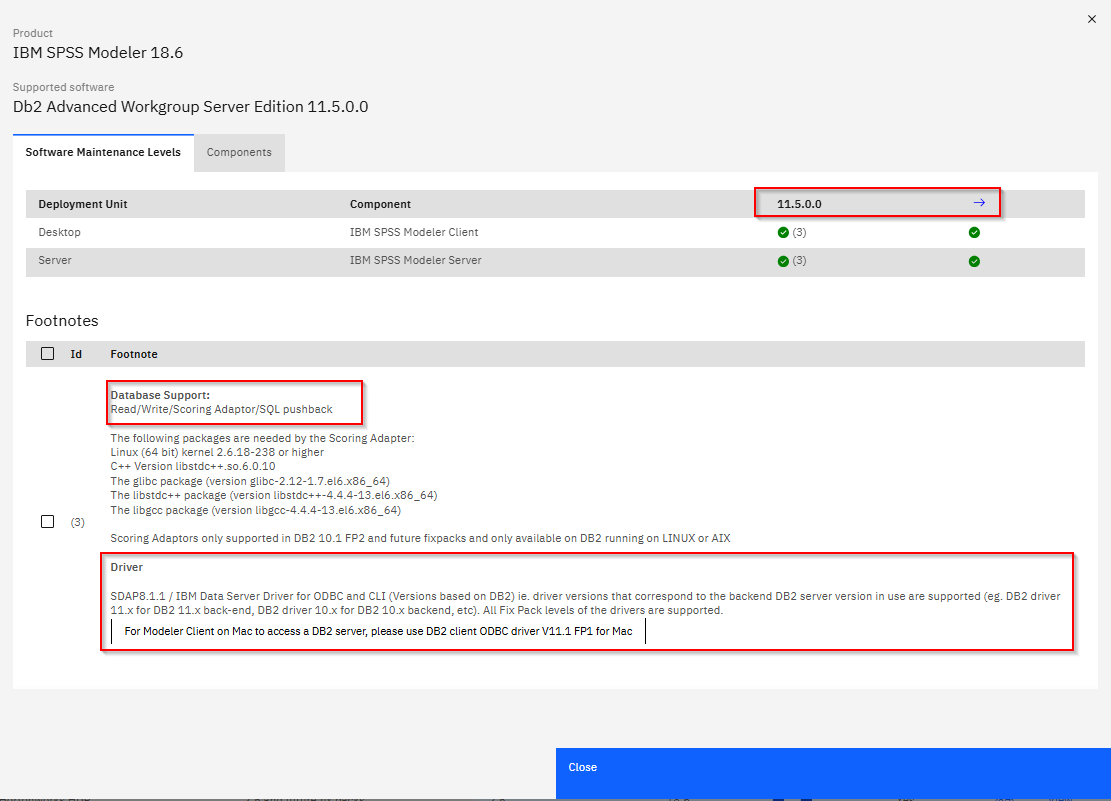Click the Modeler Client on Mac note
Viewport: 1111px width, 801px height.
click(x=378, y=631)
